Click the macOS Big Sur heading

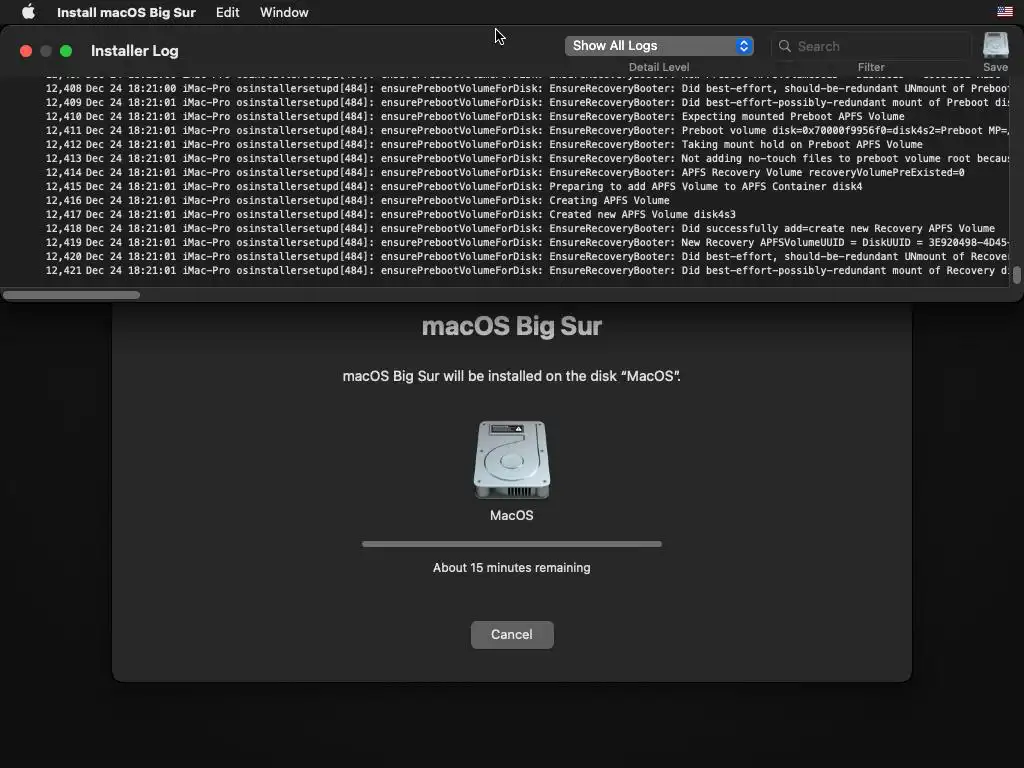[511, 327]
